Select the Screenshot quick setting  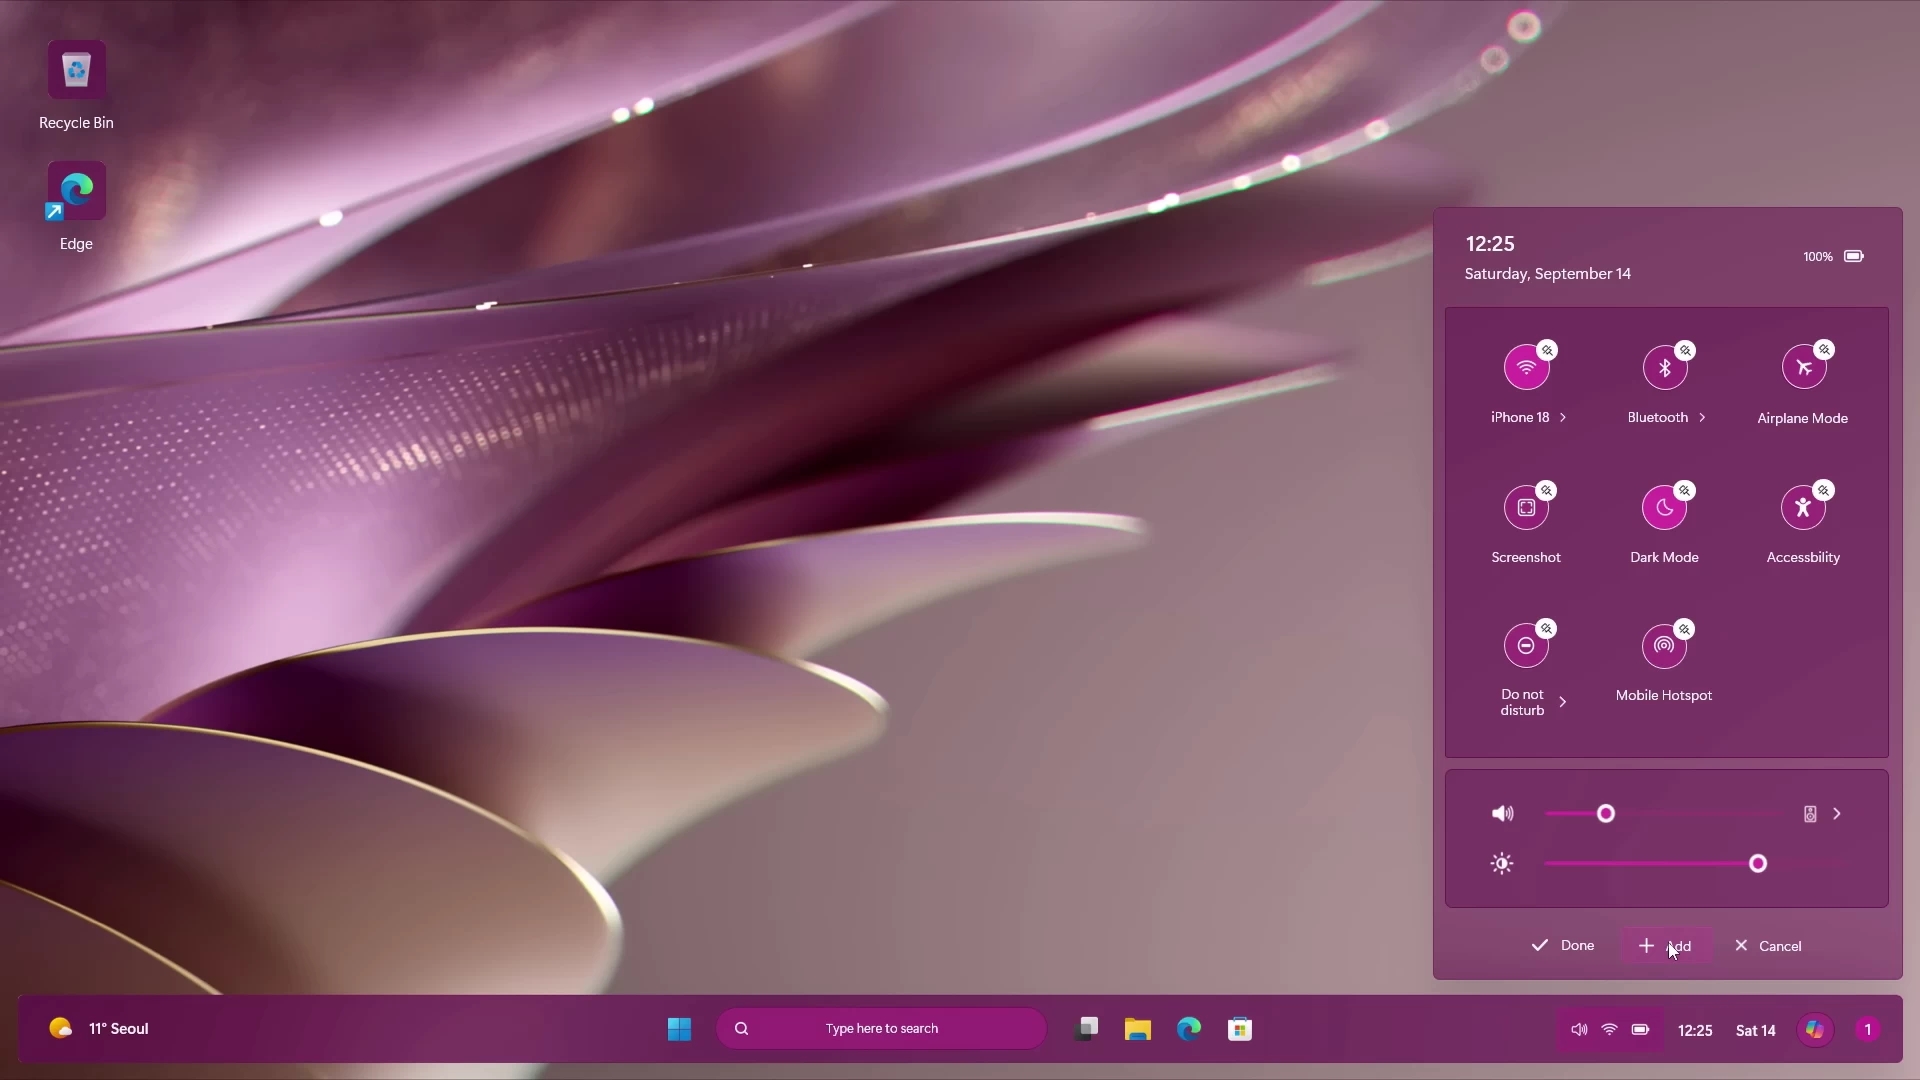click(1525, 507)
